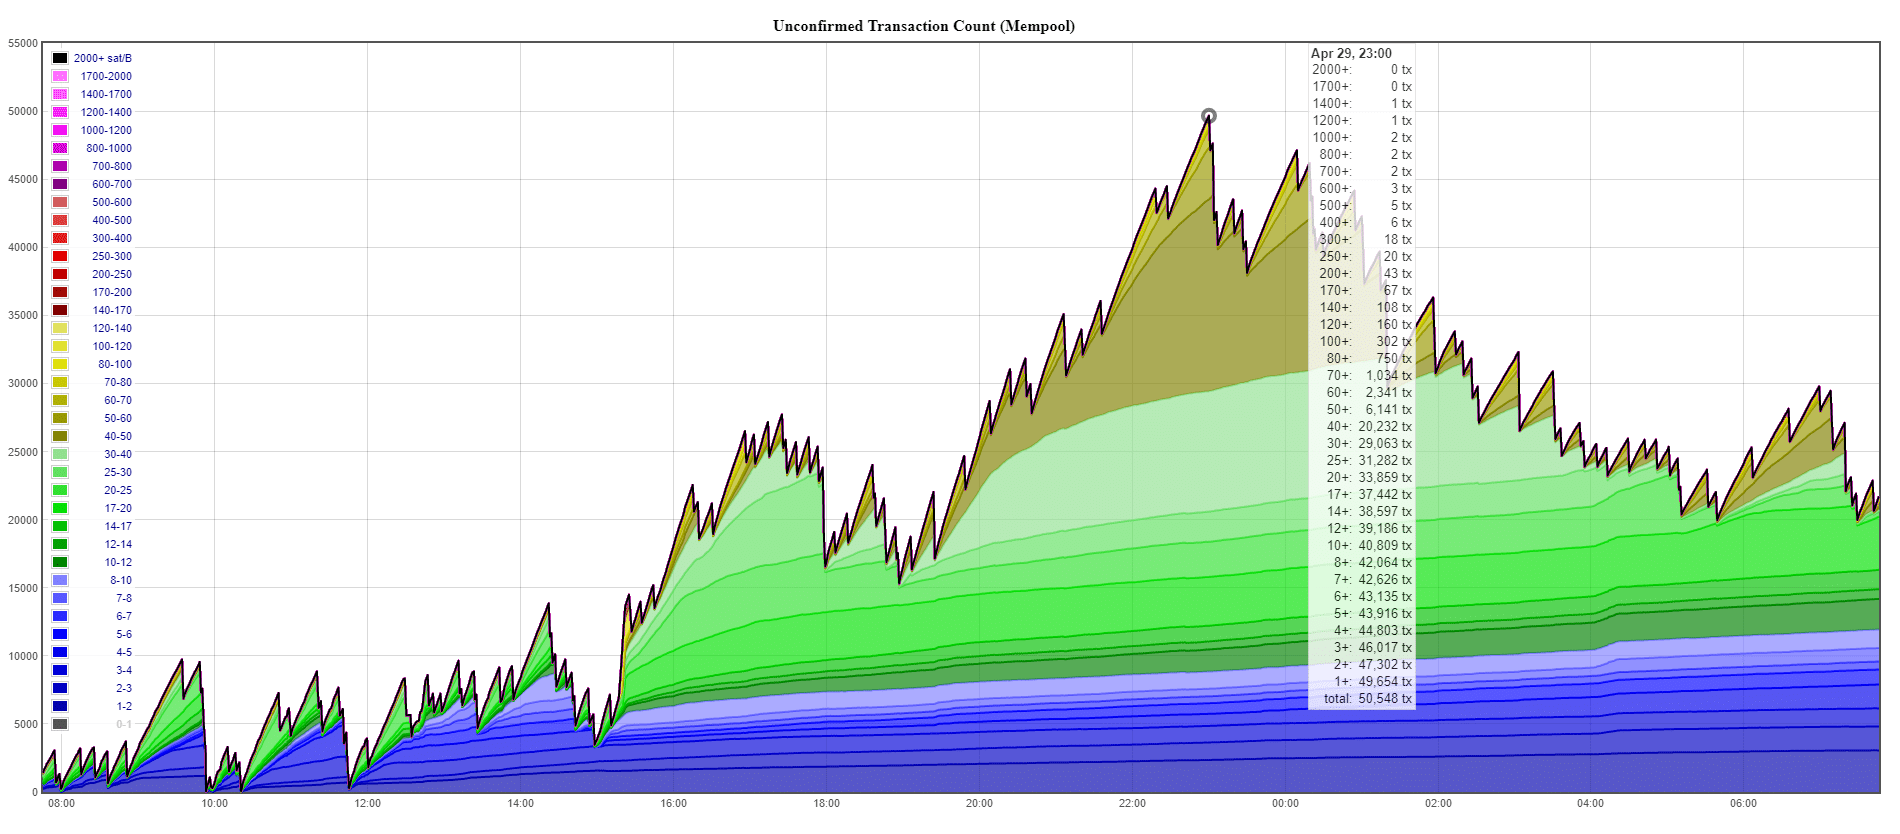Click the peak data point marker circle
This screenshot has width=1900, height=834.
(x=1209, y=116)
